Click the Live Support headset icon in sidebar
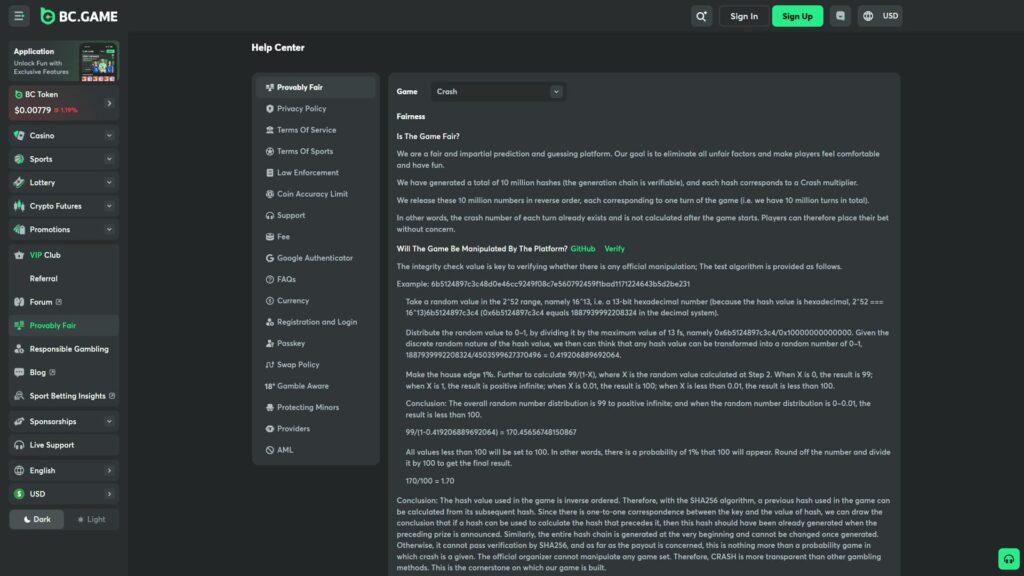Viewport: 1024px width, 576px height. (x=19, y=445)
